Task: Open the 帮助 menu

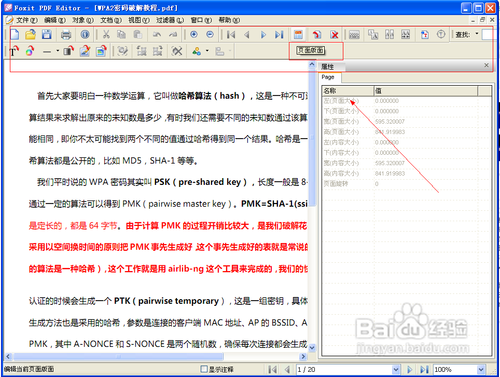Action: pyautogui.click(x=229, y=20)
